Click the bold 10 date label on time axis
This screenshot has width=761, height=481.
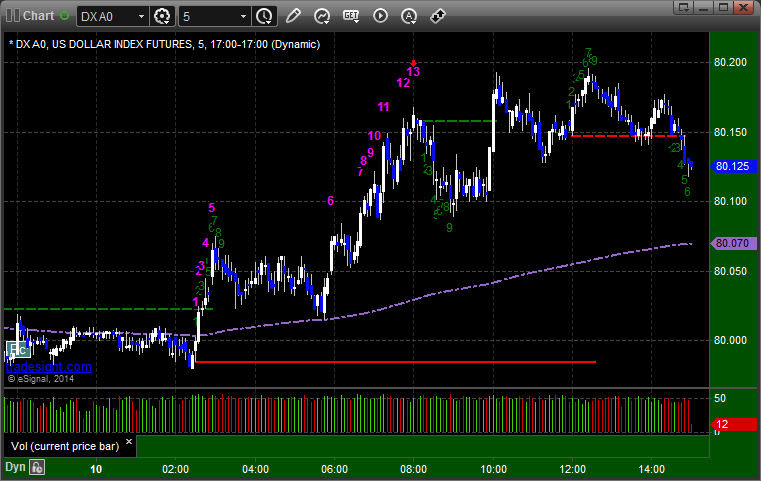pyautogui.click(x=96, y=469)
